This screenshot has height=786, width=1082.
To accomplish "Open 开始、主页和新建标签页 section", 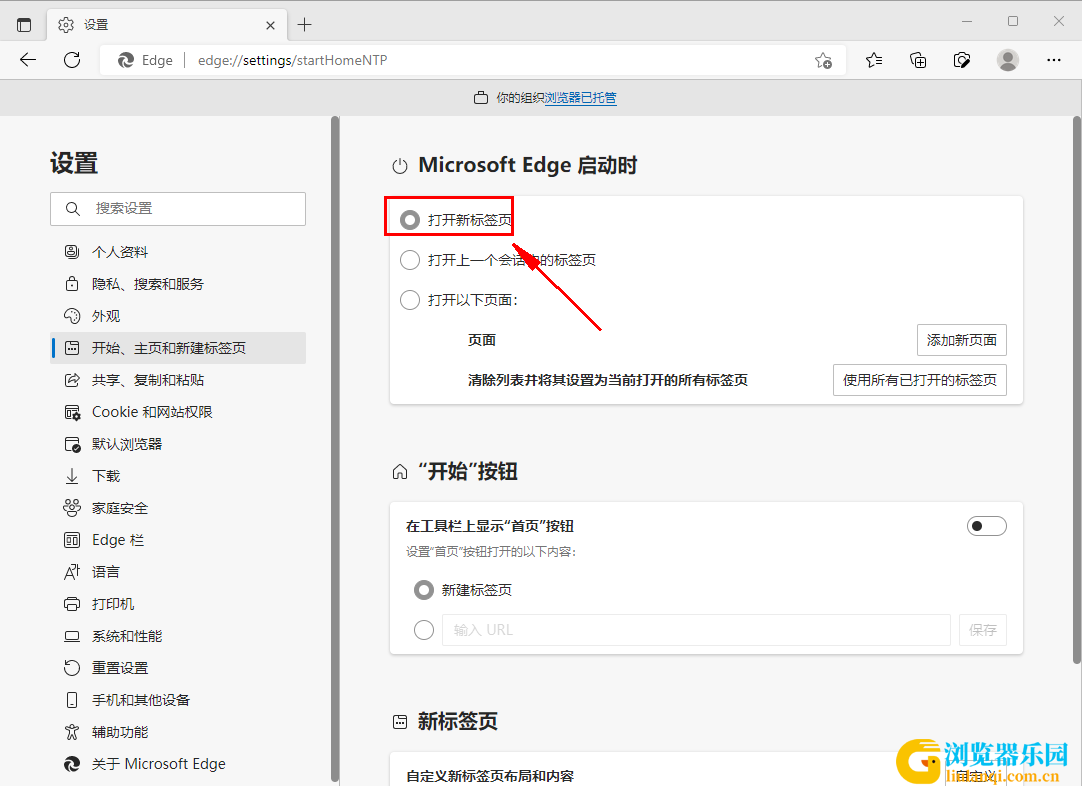I will 179,348.
